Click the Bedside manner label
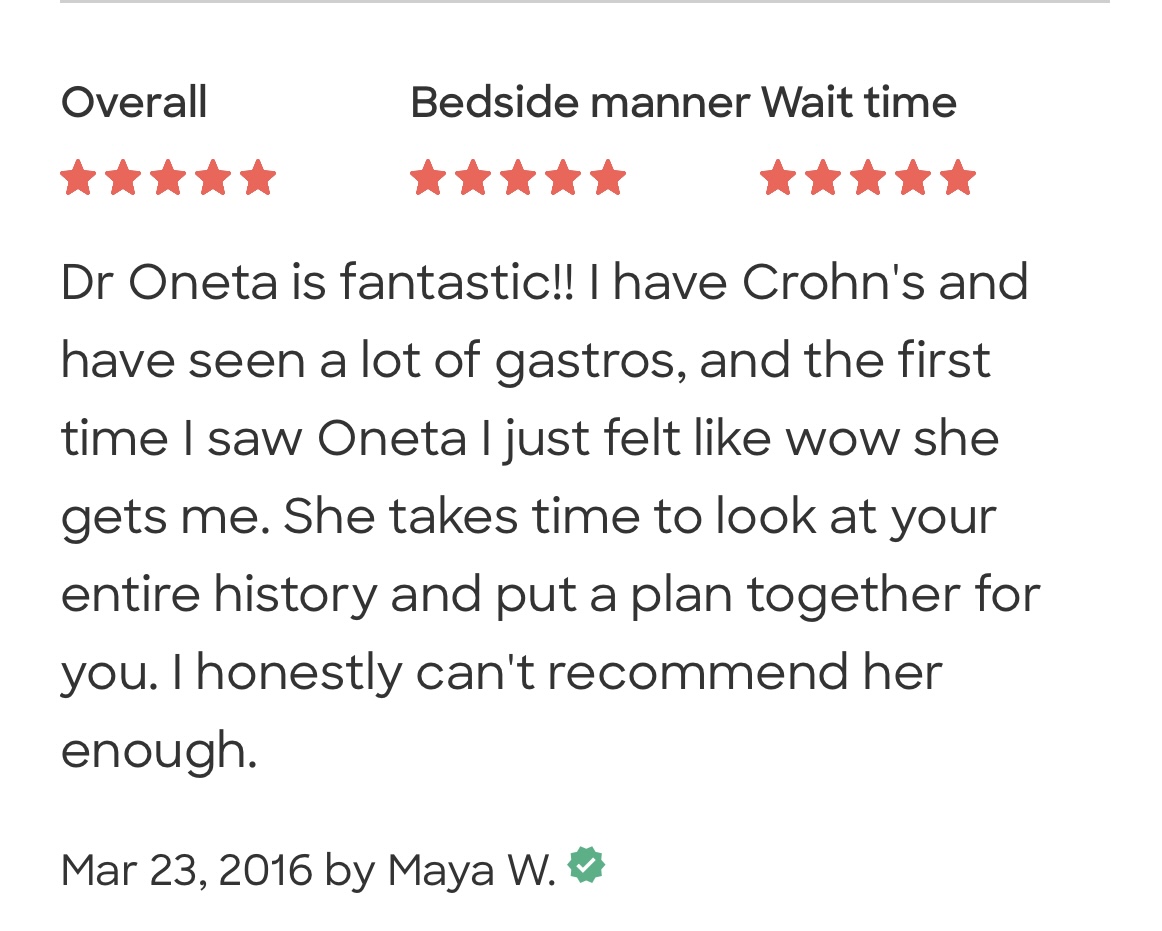Image resolution: width=1162 pixels, height=931 pixels. [580, 103]
